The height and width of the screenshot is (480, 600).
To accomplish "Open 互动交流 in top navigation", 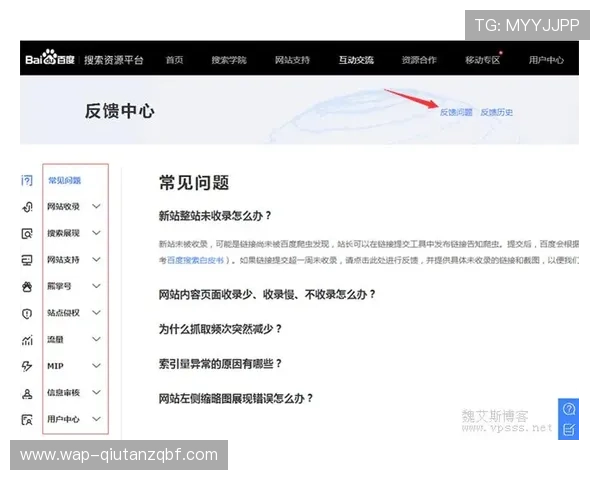I will (356, 60).
